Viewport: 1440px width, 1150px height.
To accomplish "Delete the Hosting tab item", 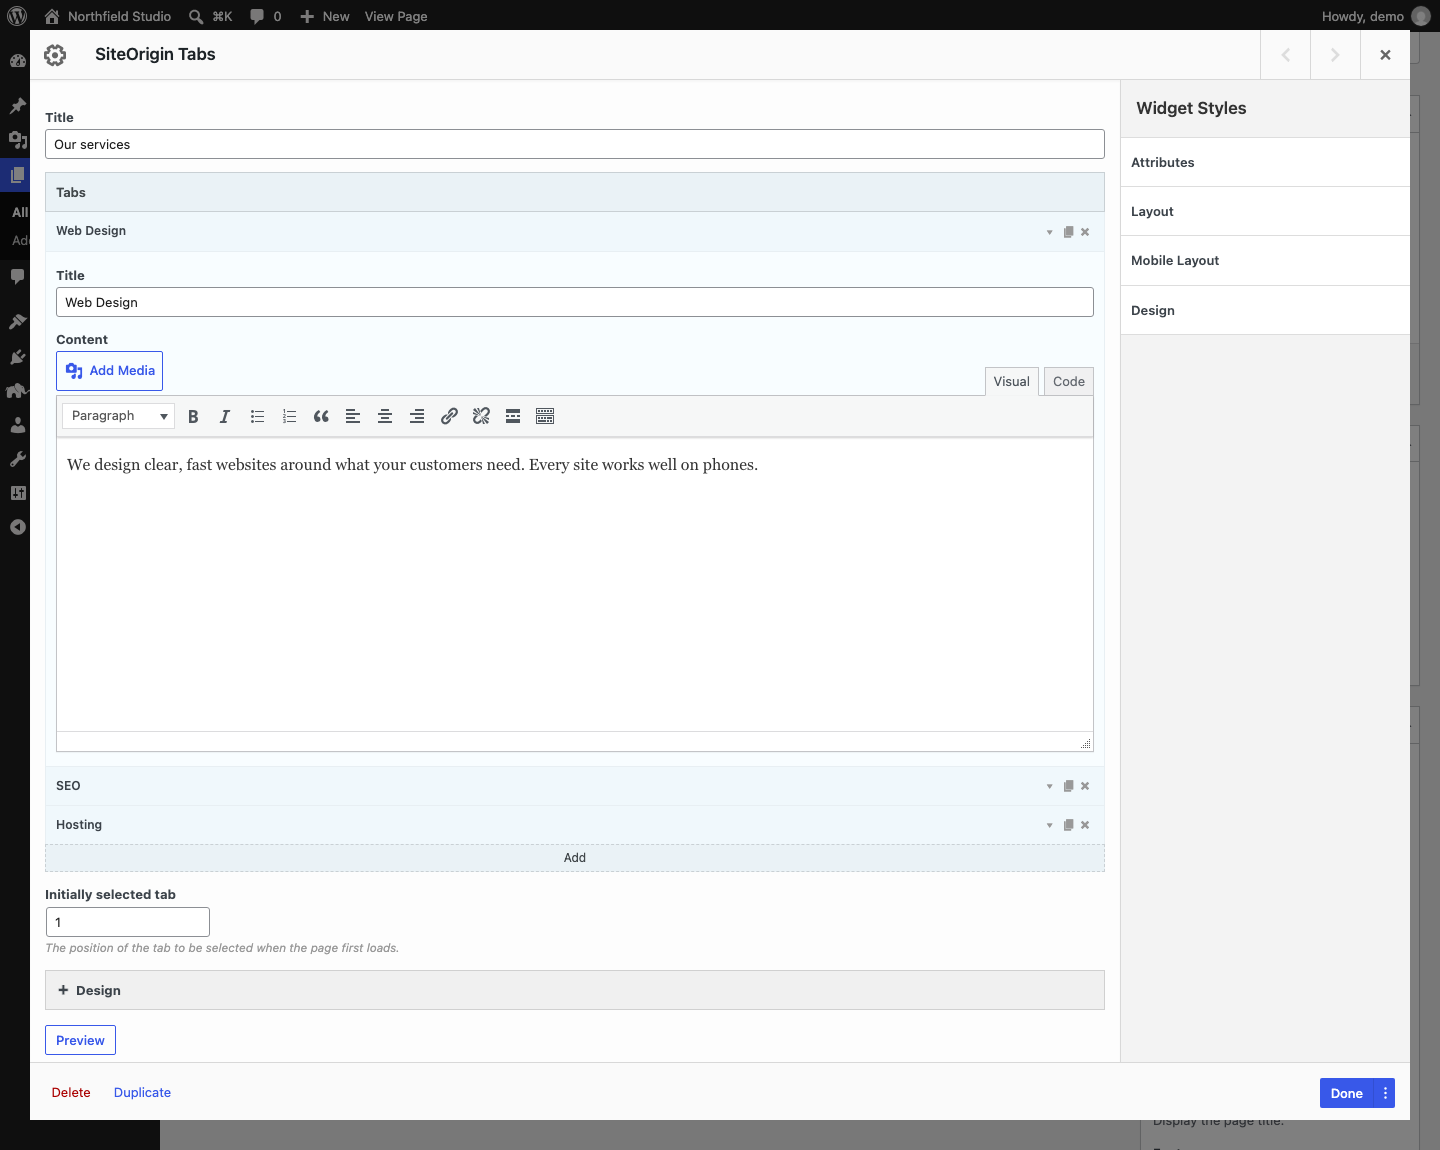I will pyautogui.click(x=1085, y=825).
